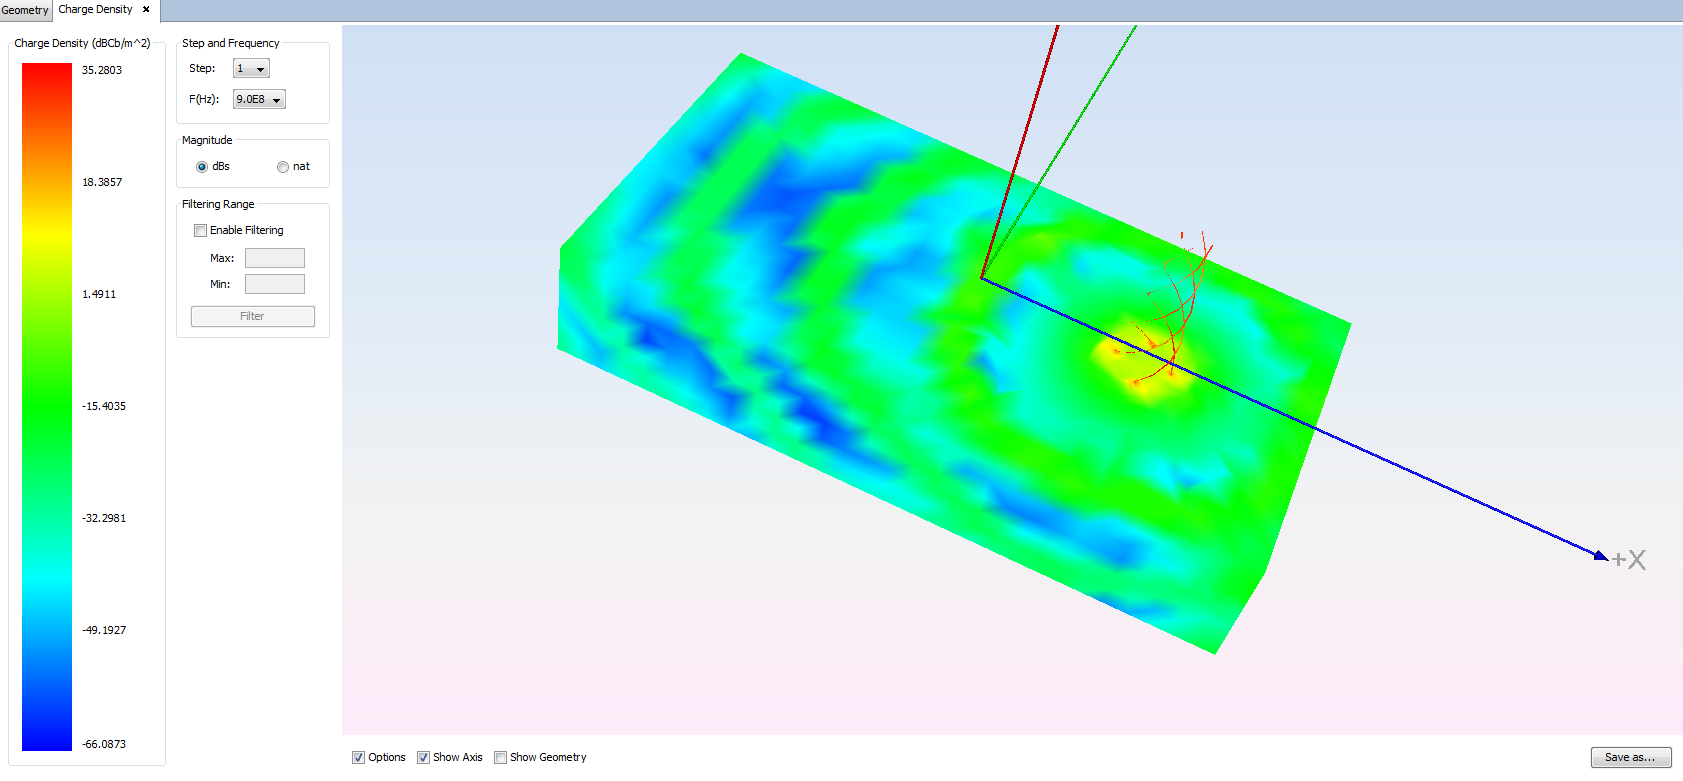Viewport: 1683px width, 781px height.
Task: Click the blue X axis arrowhead
Action: 1601,556
